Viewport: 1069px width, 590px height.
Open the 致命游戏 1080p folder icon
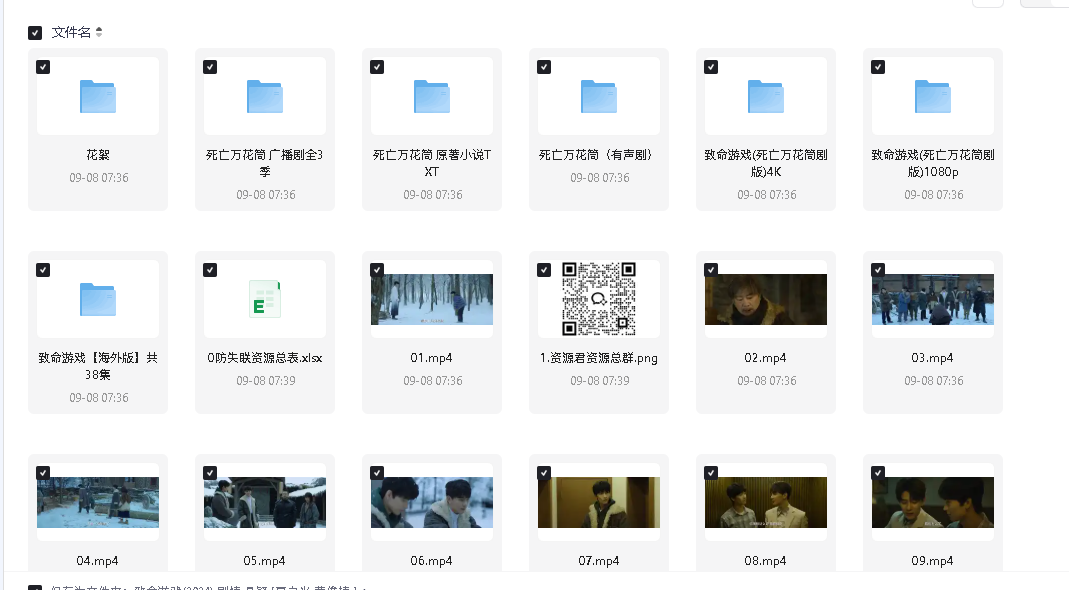pyautogui.click(x=933, y=97)
